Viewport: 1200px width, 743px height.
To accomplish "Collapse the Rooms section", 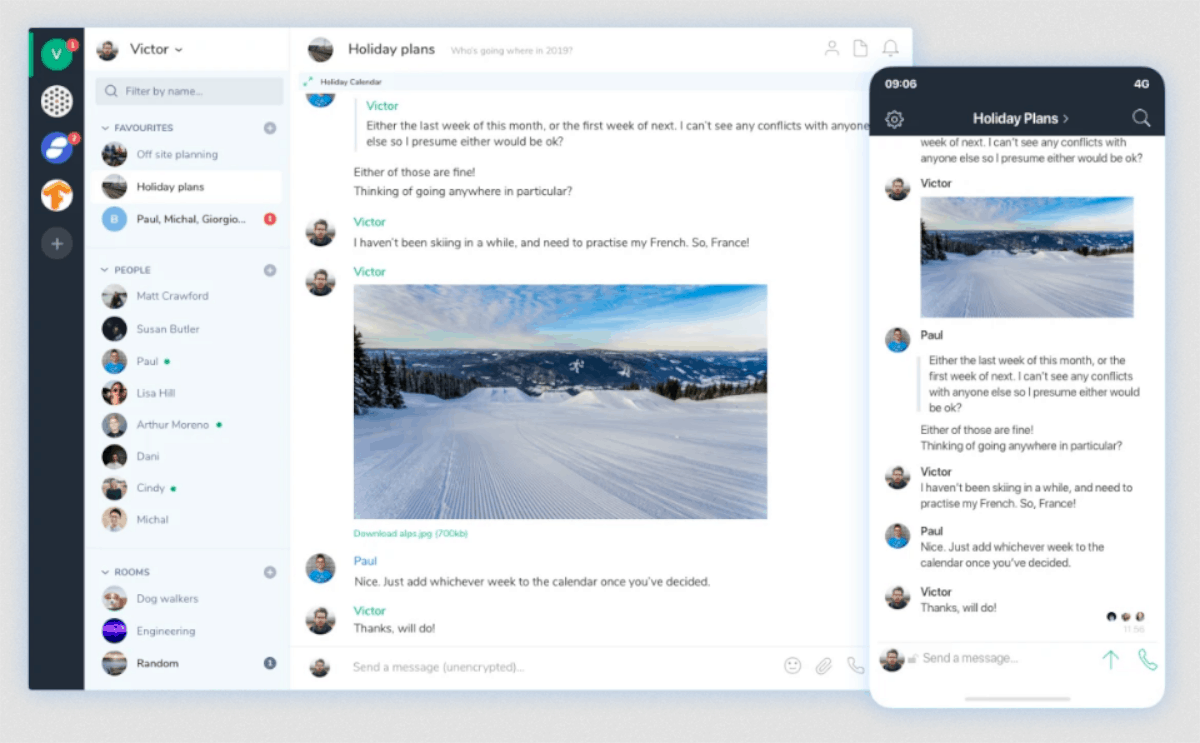I will (127, 572).
